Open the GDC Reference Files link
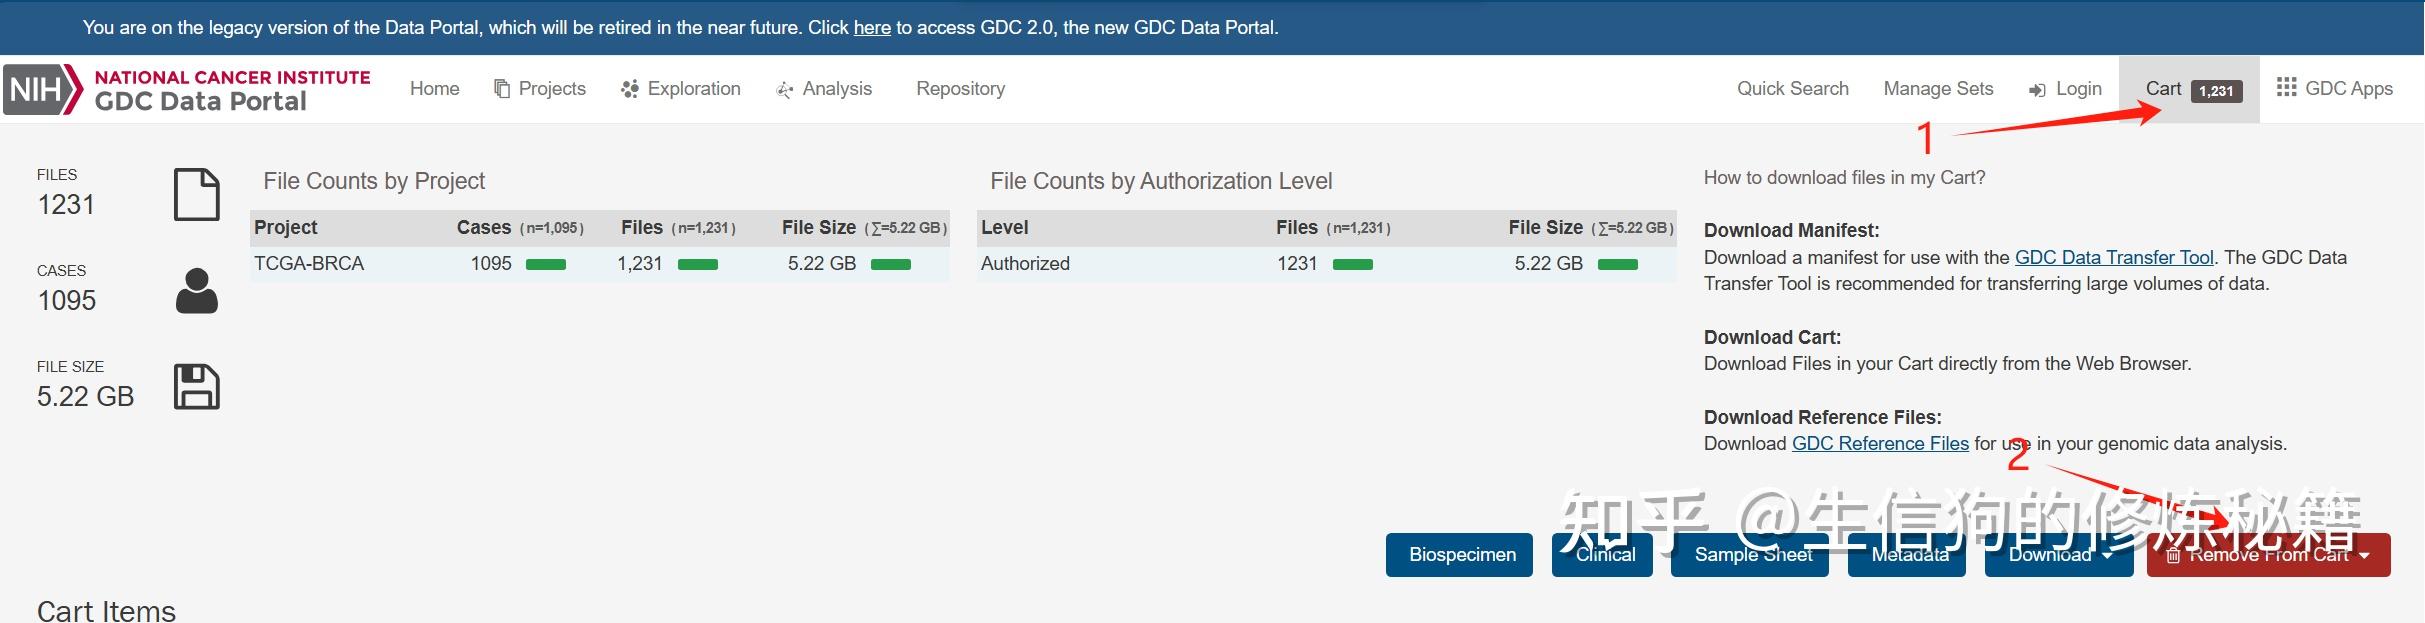This screenshot has height=623, width=2425. (1880, 444)
